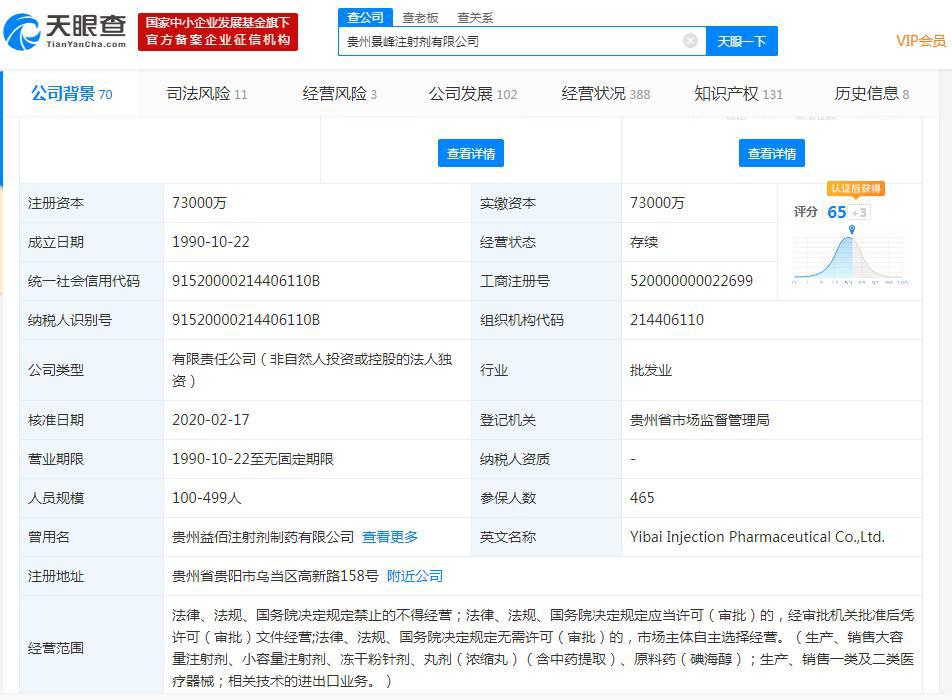Click the business status 存续
The width and height of the screenshot is (952, 700).
644,242
